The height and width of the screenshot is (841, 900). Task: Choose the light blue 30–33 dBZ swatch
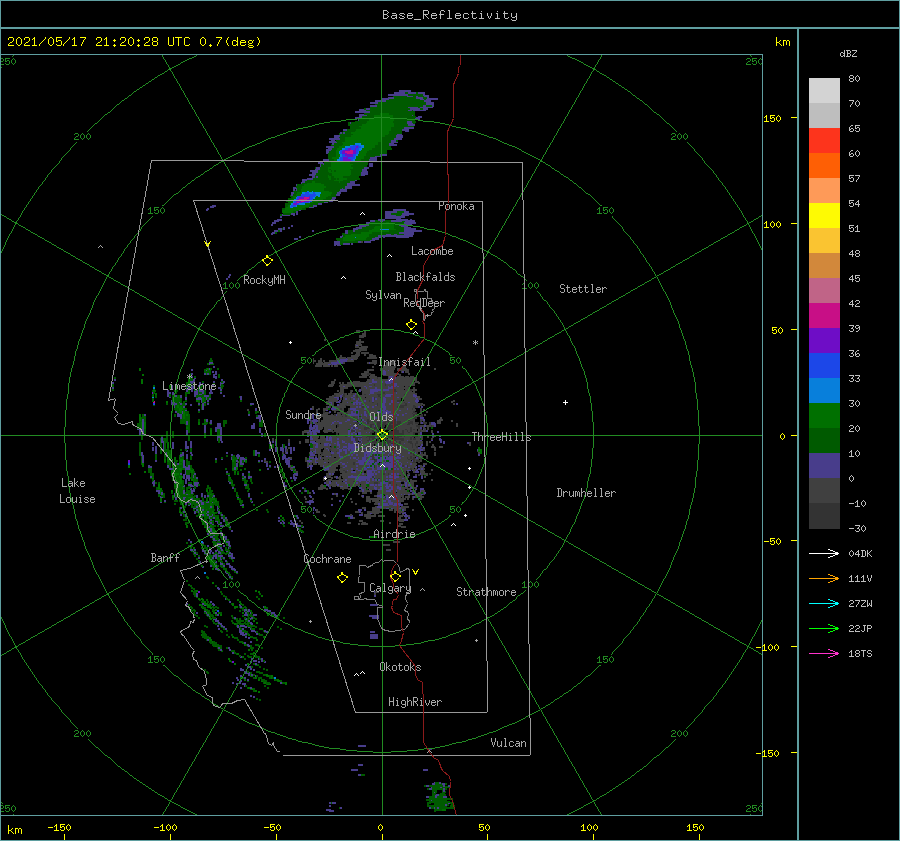point(824,390)
